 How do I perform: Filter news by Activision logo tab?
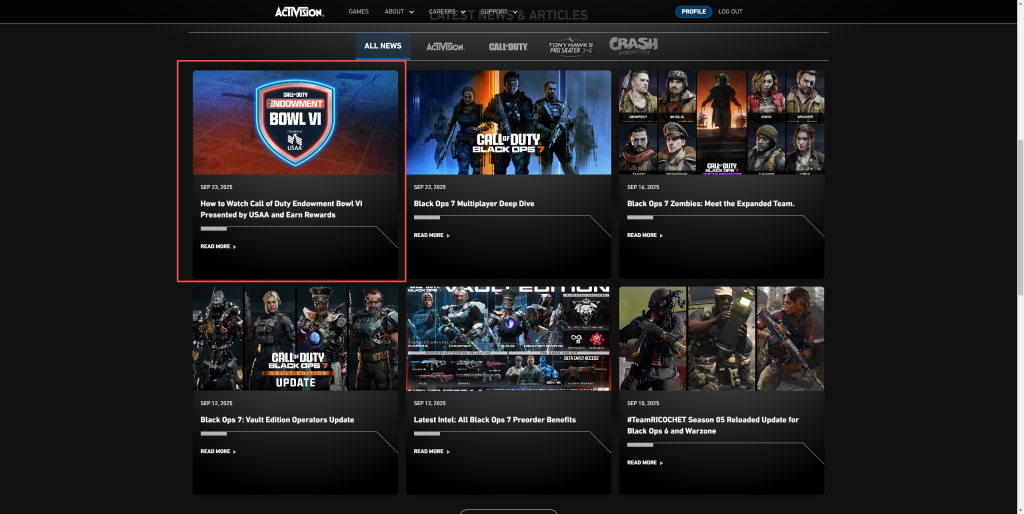445,46
